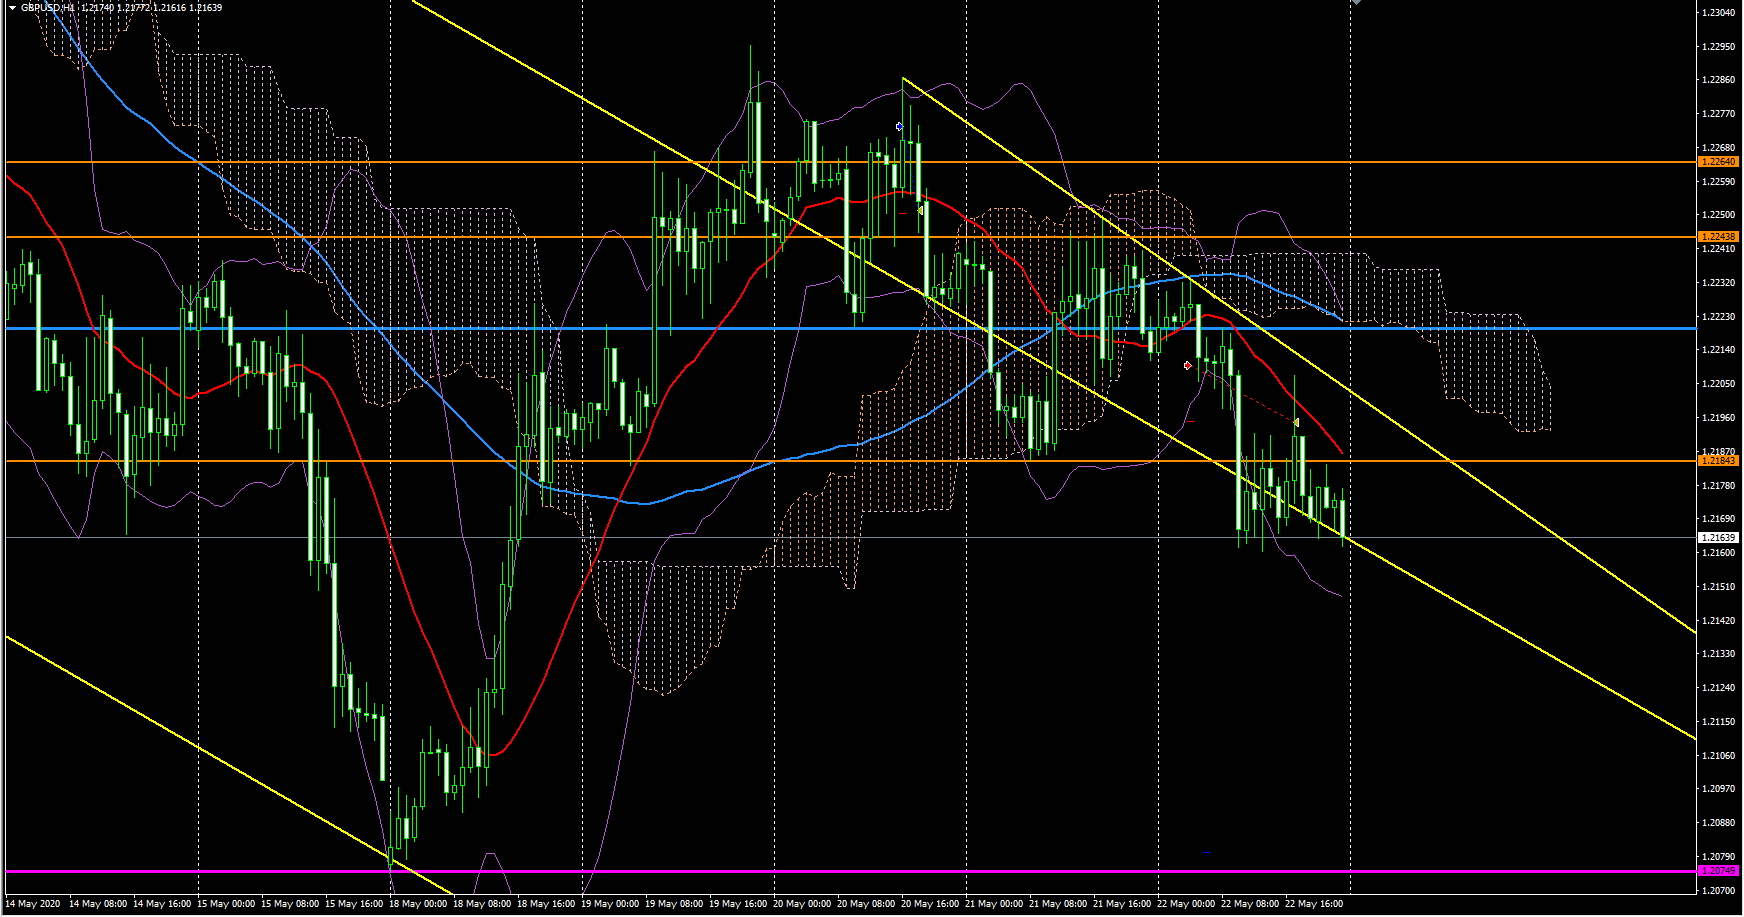This screenshot has height=917, width=1744.
Task: Click the 20 May 00:00 time axis label
Action: tap(802, 904)
